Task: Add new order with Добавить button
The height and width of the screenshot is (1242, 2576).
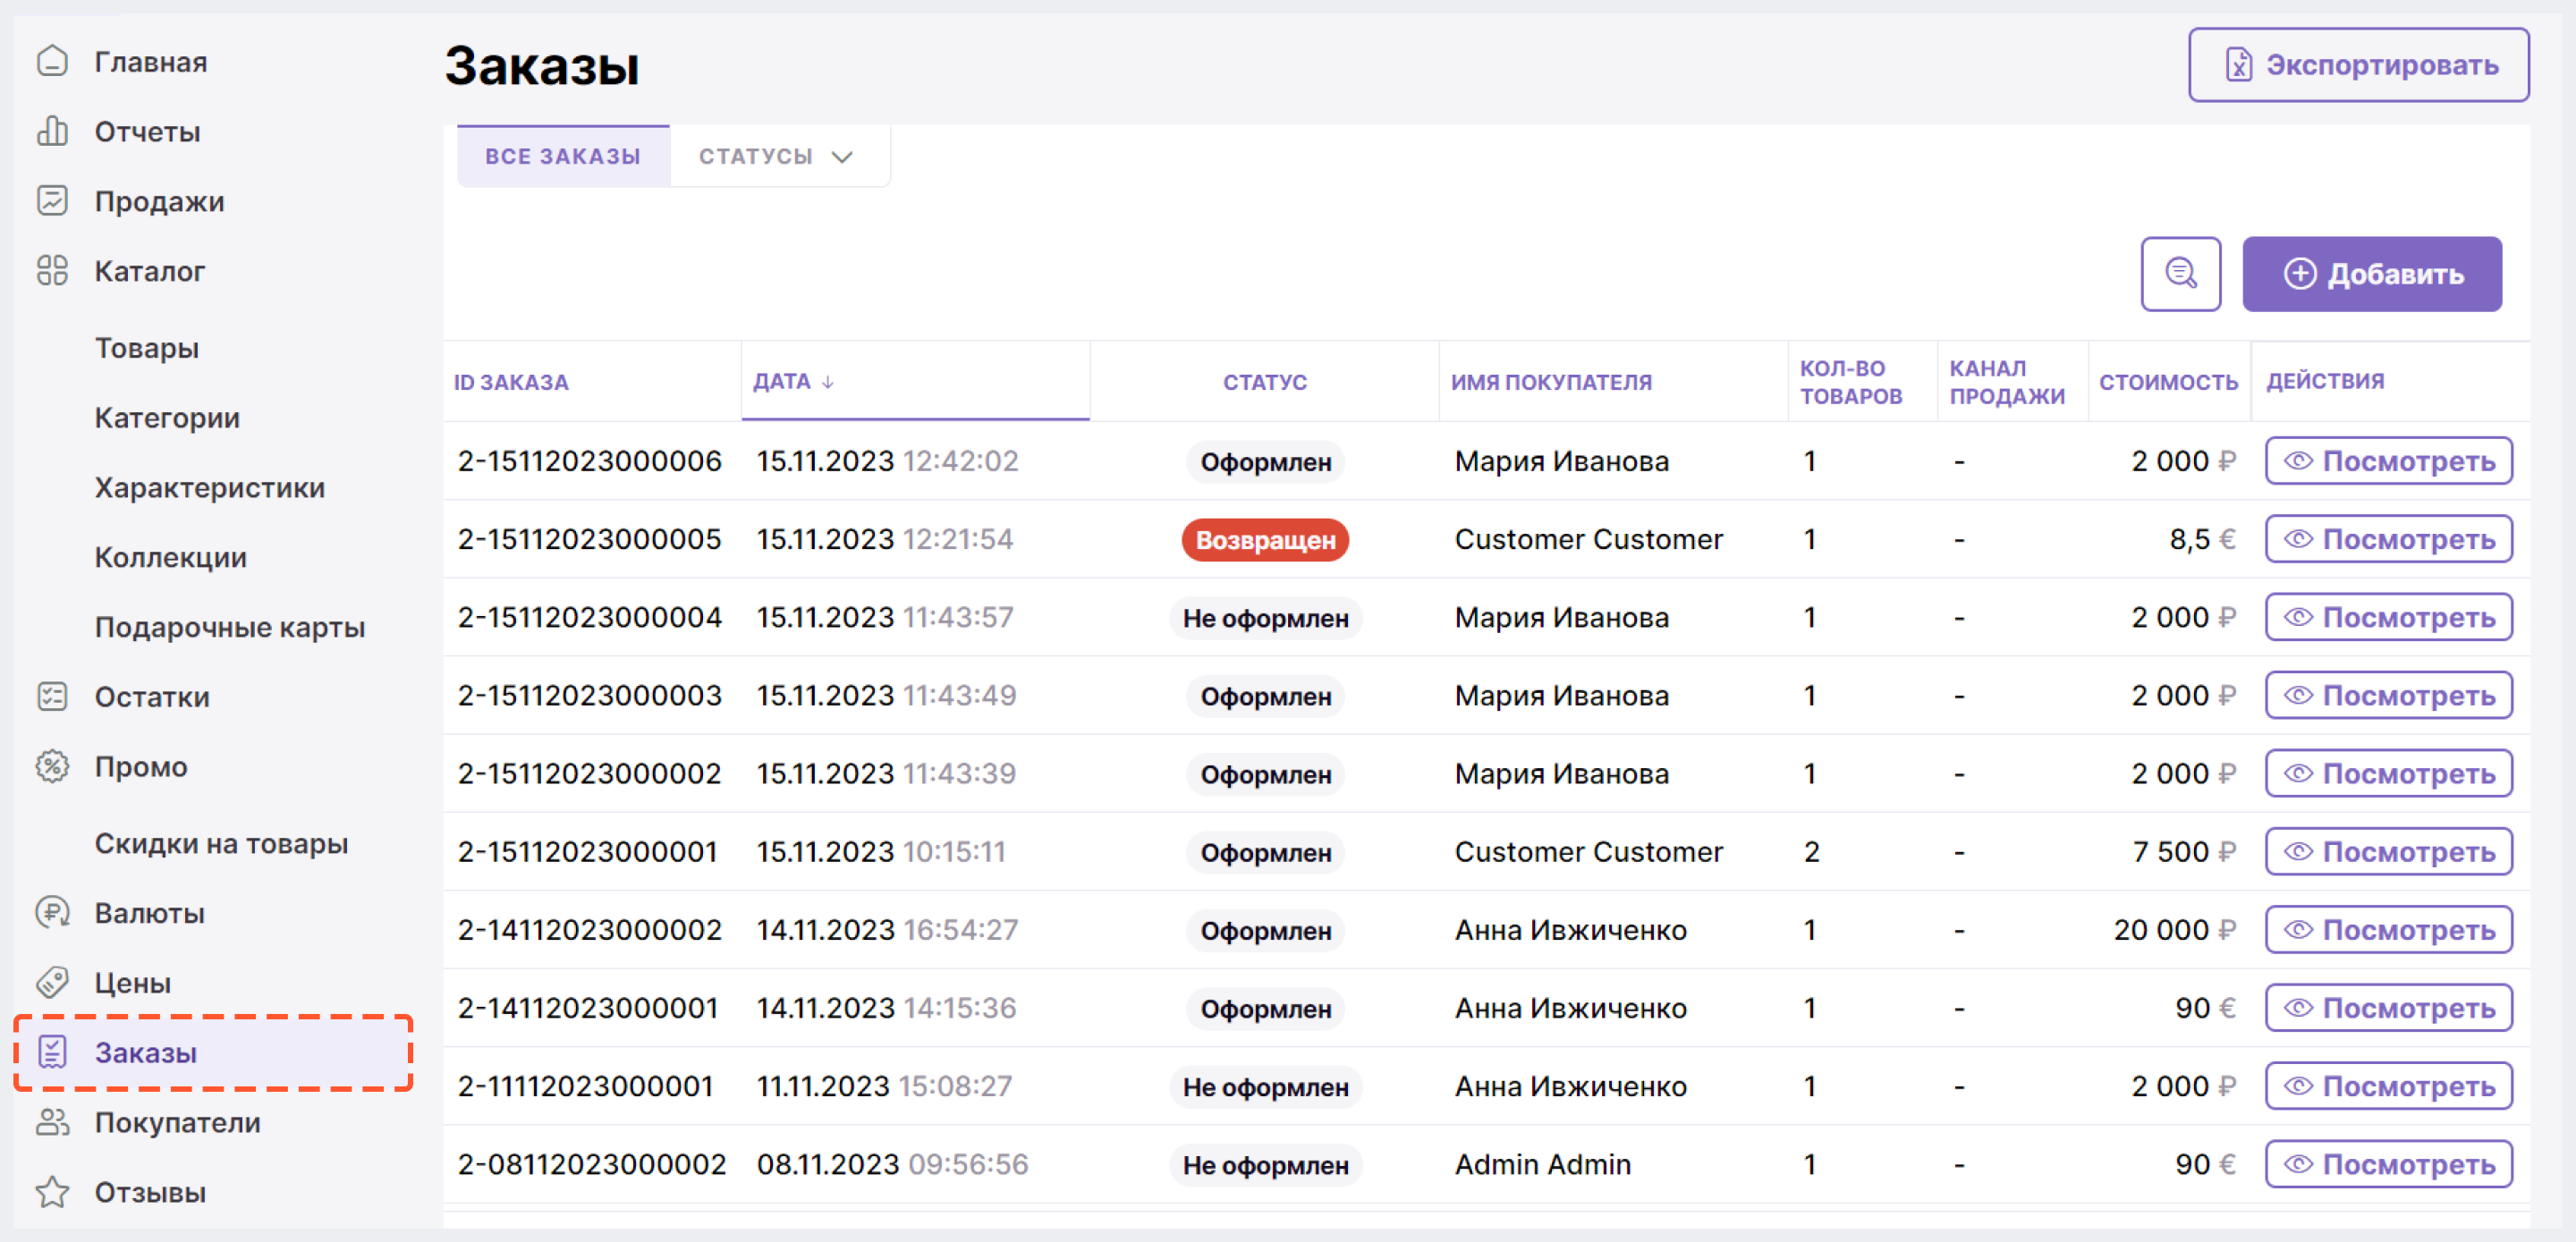Action: click(2371, 274)
